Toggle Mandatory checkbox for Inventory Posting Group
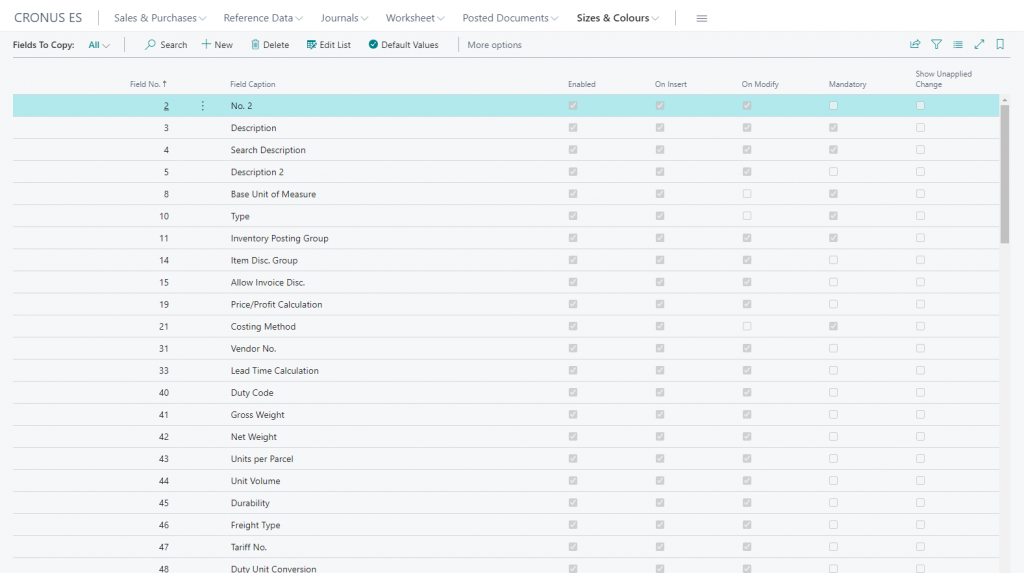Image resolution: width=1024 pixels, height=573 pixels. click(x=833, y=238)
